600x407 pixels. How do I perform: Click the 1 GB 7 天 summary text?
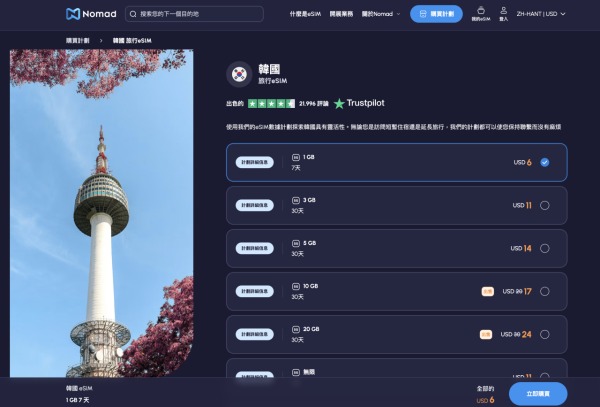[77, 400]
